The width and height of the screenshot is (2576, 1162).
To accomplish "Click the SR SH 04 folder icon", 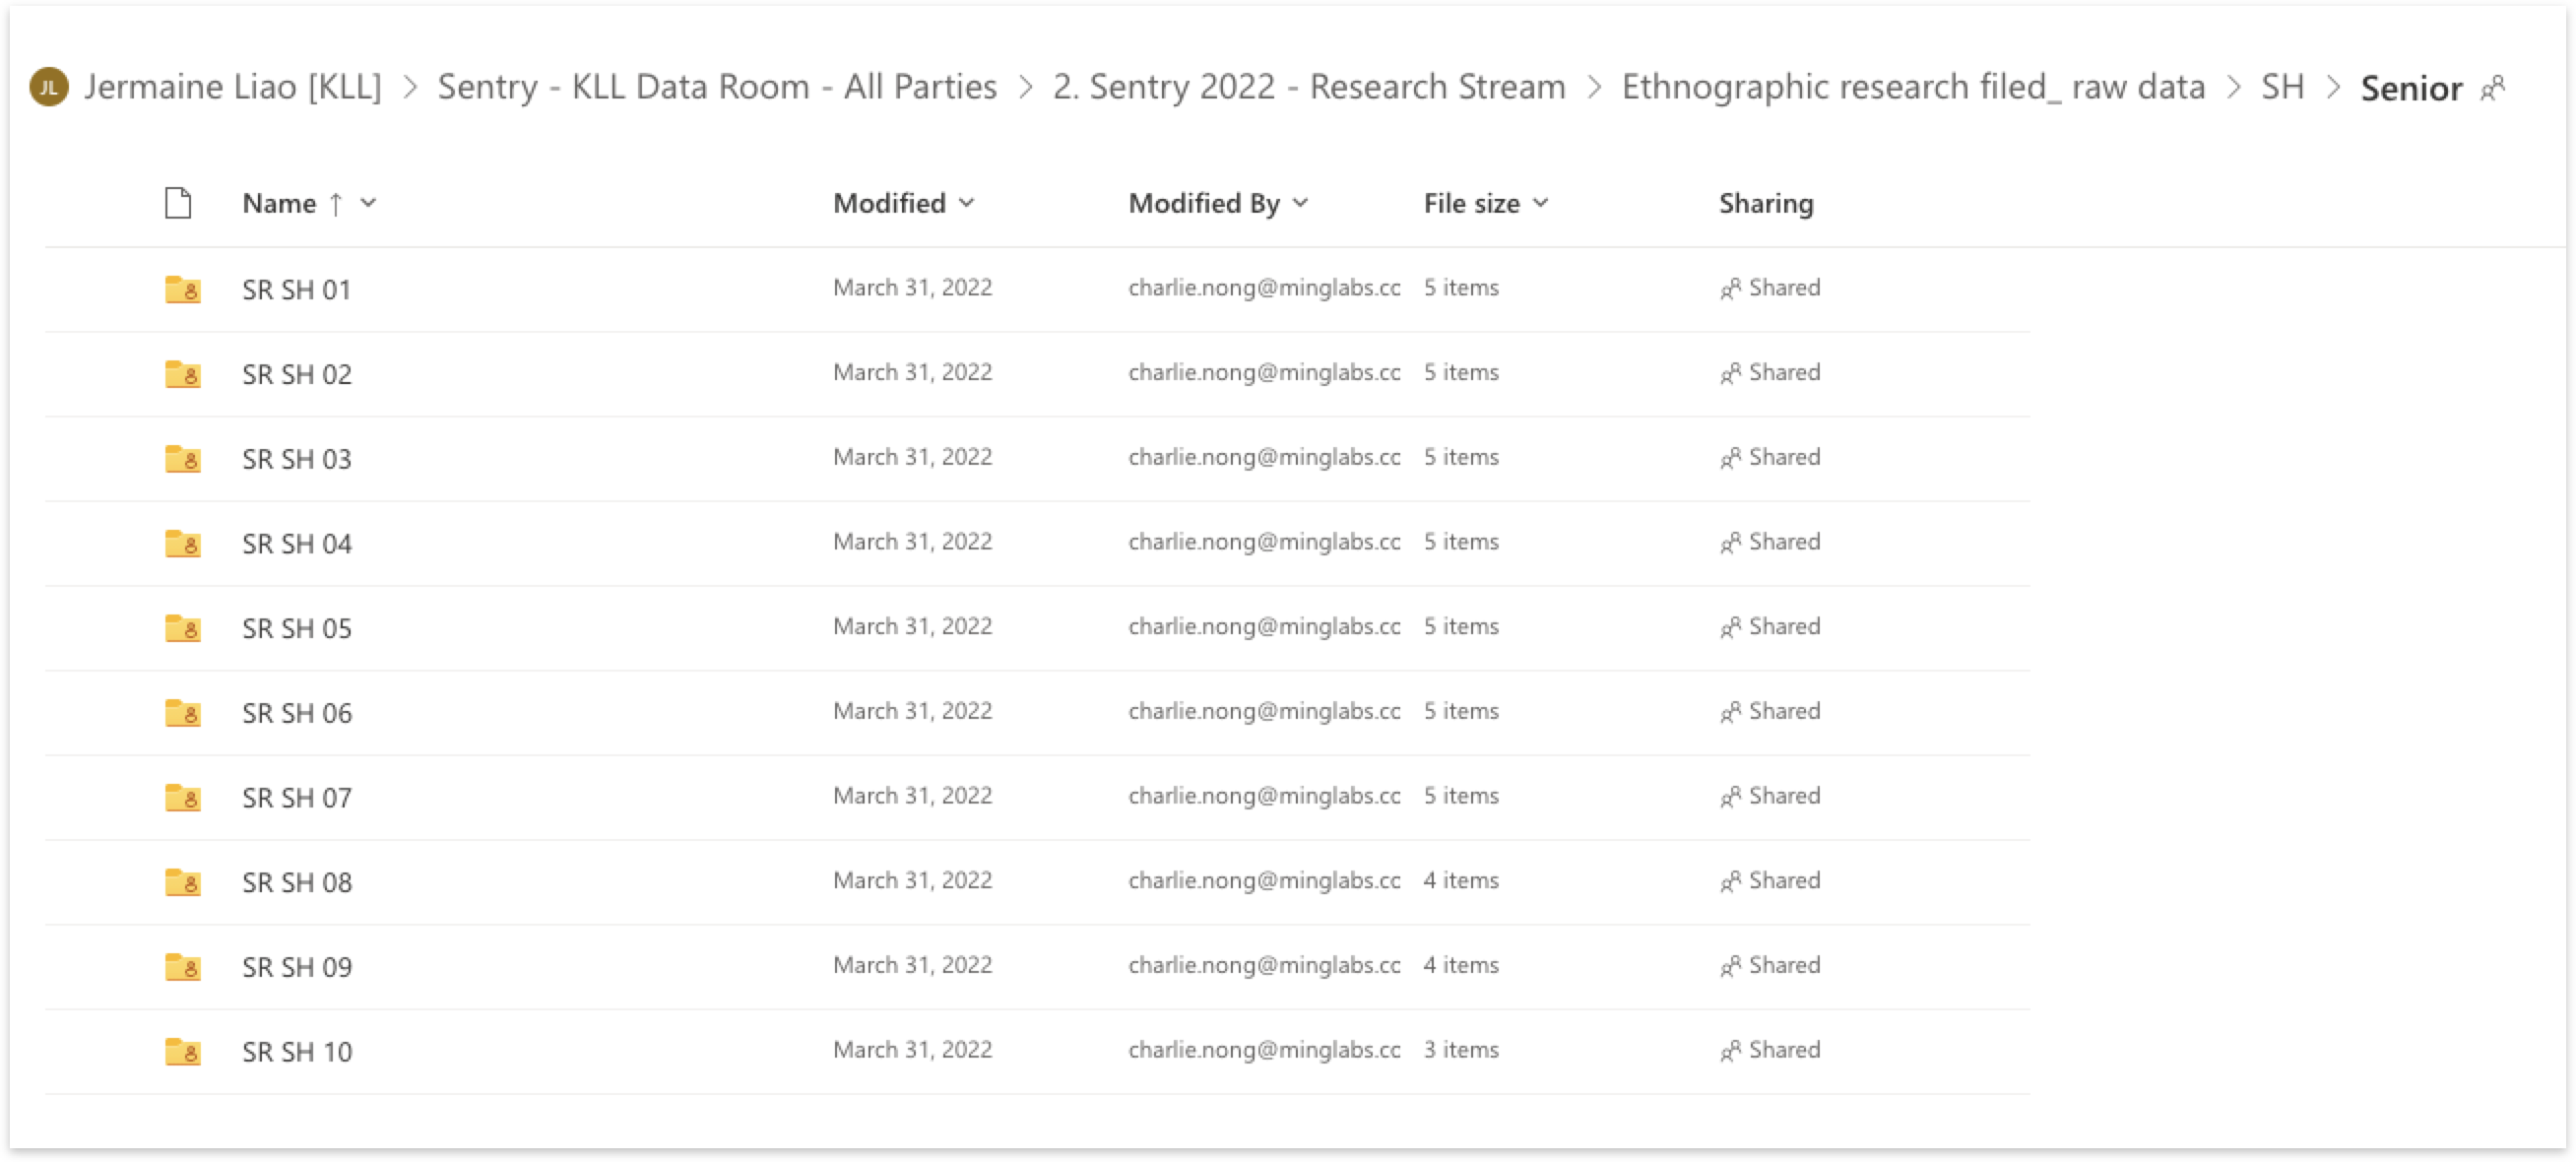I will click(x=182, y=543).
